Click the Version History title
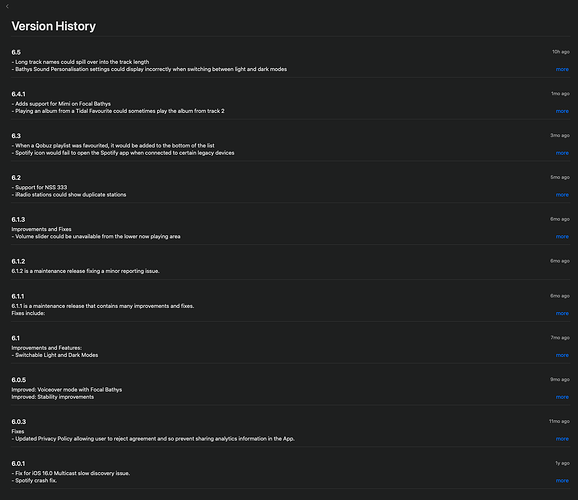Image resolution: width=578 pixels, height=500 pixels. 53,26
